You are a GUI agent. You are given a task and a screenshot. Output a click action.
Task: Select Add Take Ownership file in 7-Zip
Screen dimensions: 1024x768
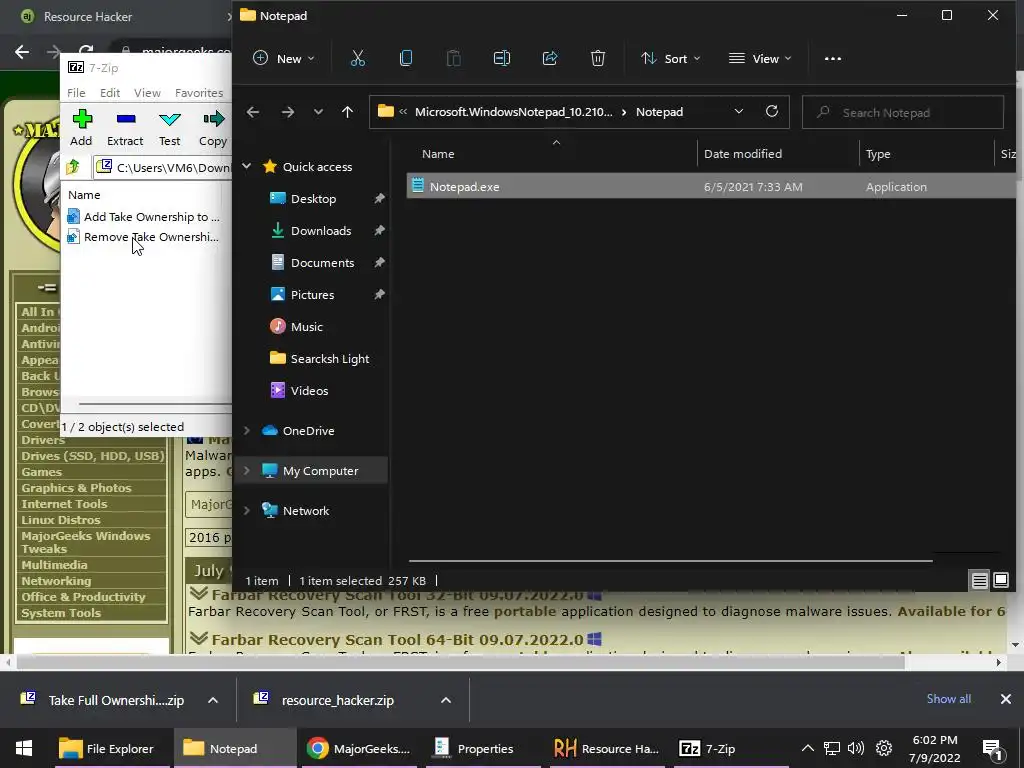point(144,217)
